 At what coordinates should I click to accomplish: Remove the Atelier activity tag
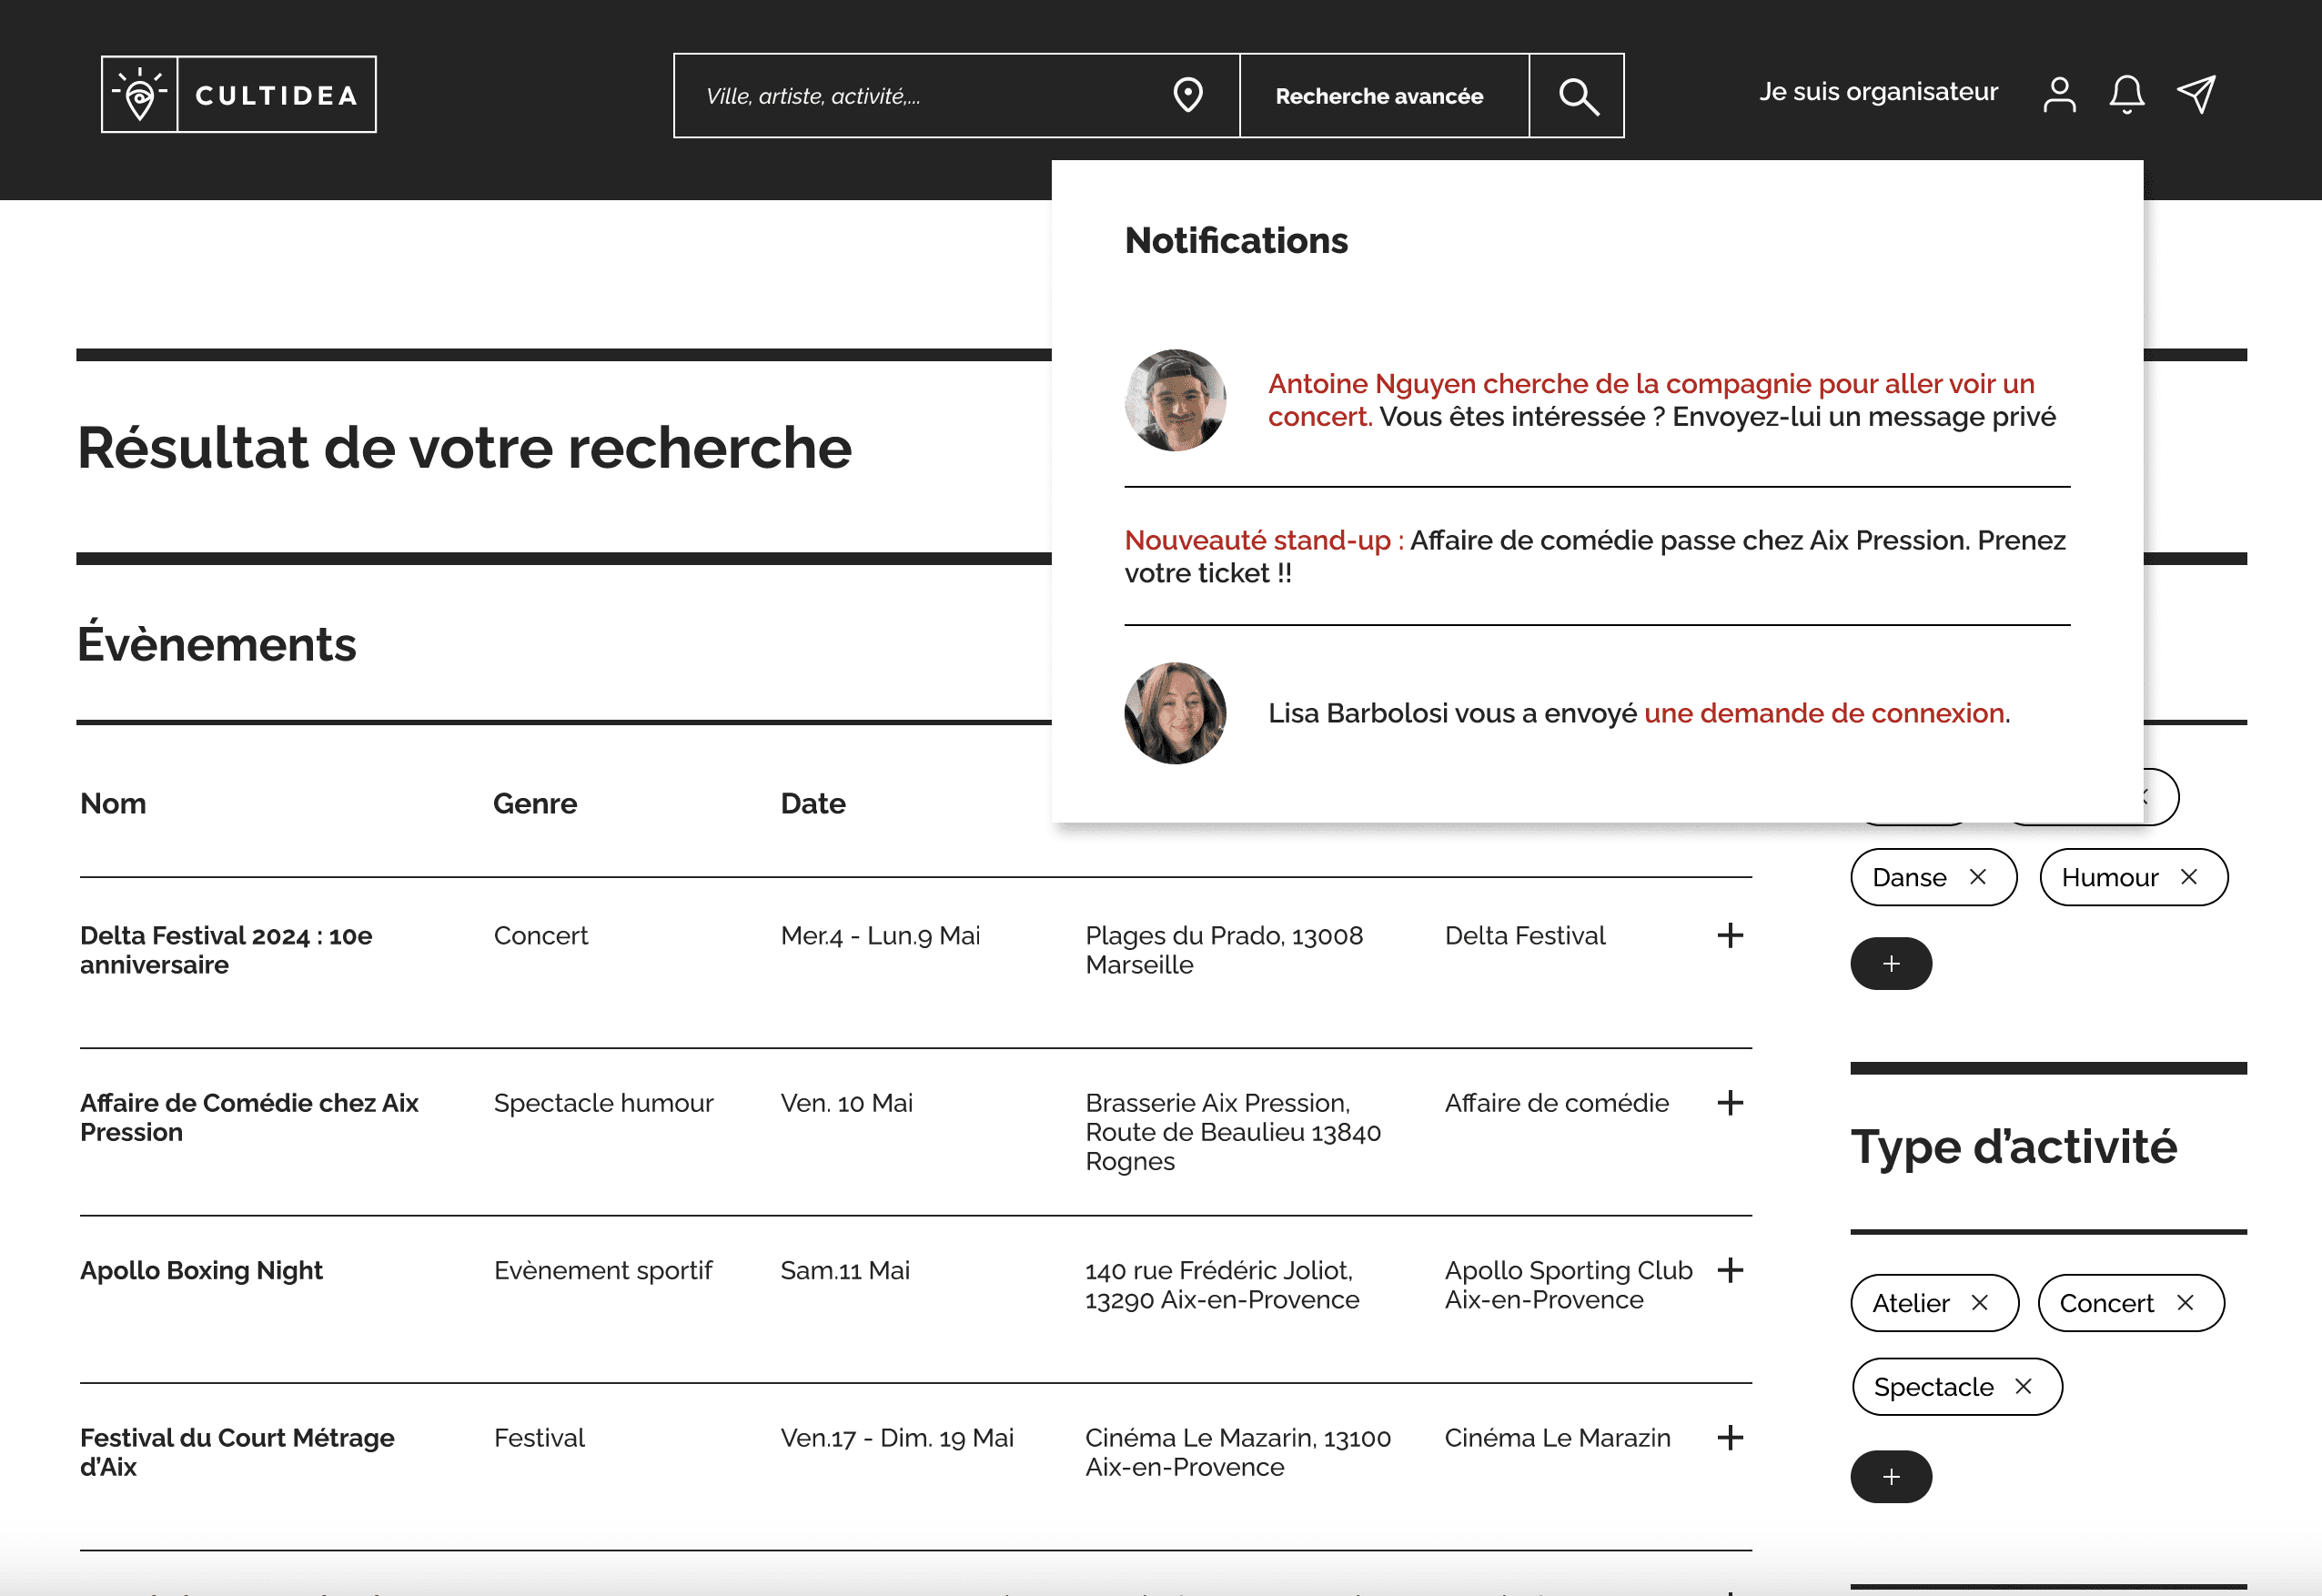click(1979, 1302)
